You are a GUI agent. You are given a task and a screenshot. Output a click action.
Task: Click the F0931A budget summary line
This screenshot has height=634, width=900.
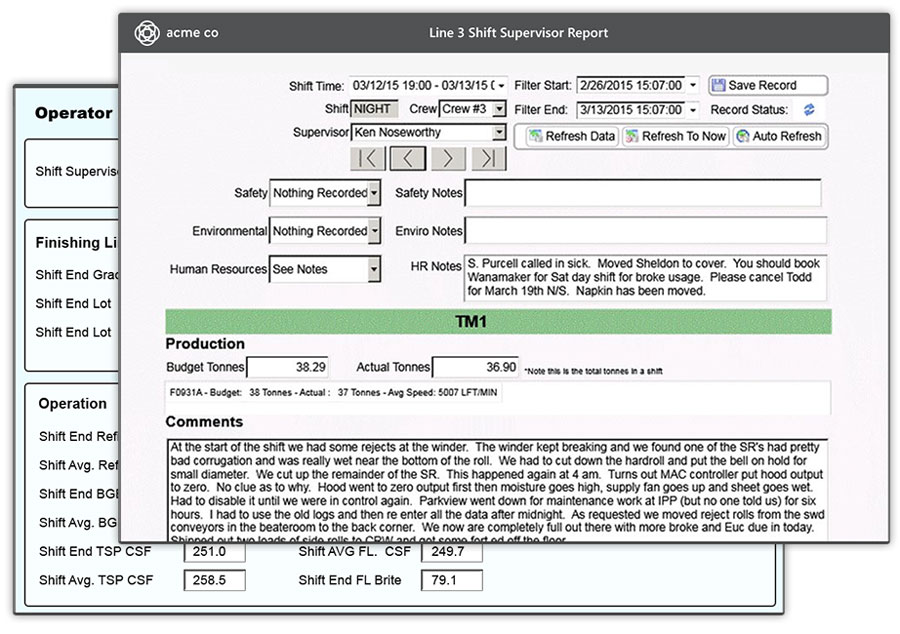[x=333, y=392]
